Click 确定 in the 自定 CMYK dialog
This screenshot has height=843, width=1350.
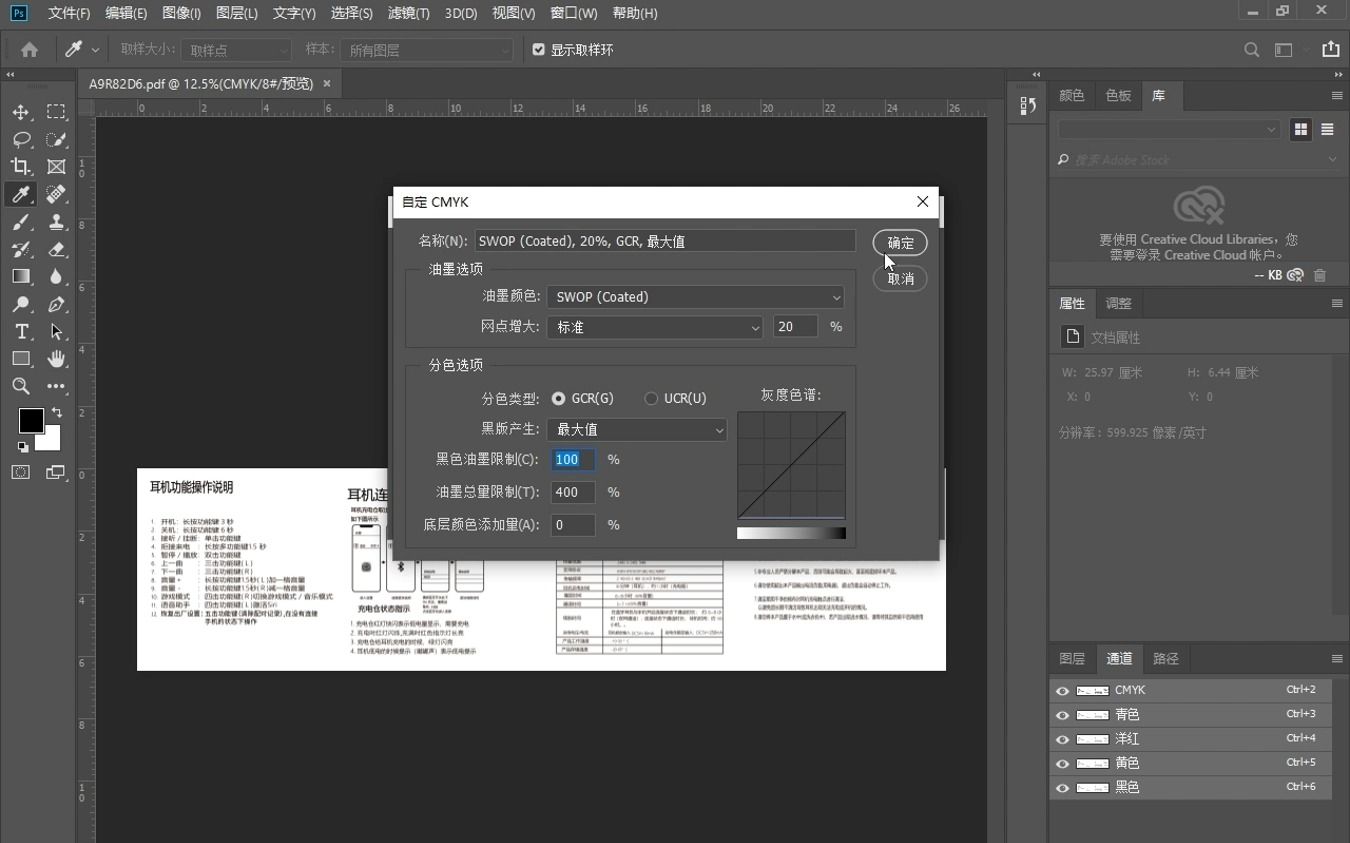pyautogui.click(x=900, y=243)
